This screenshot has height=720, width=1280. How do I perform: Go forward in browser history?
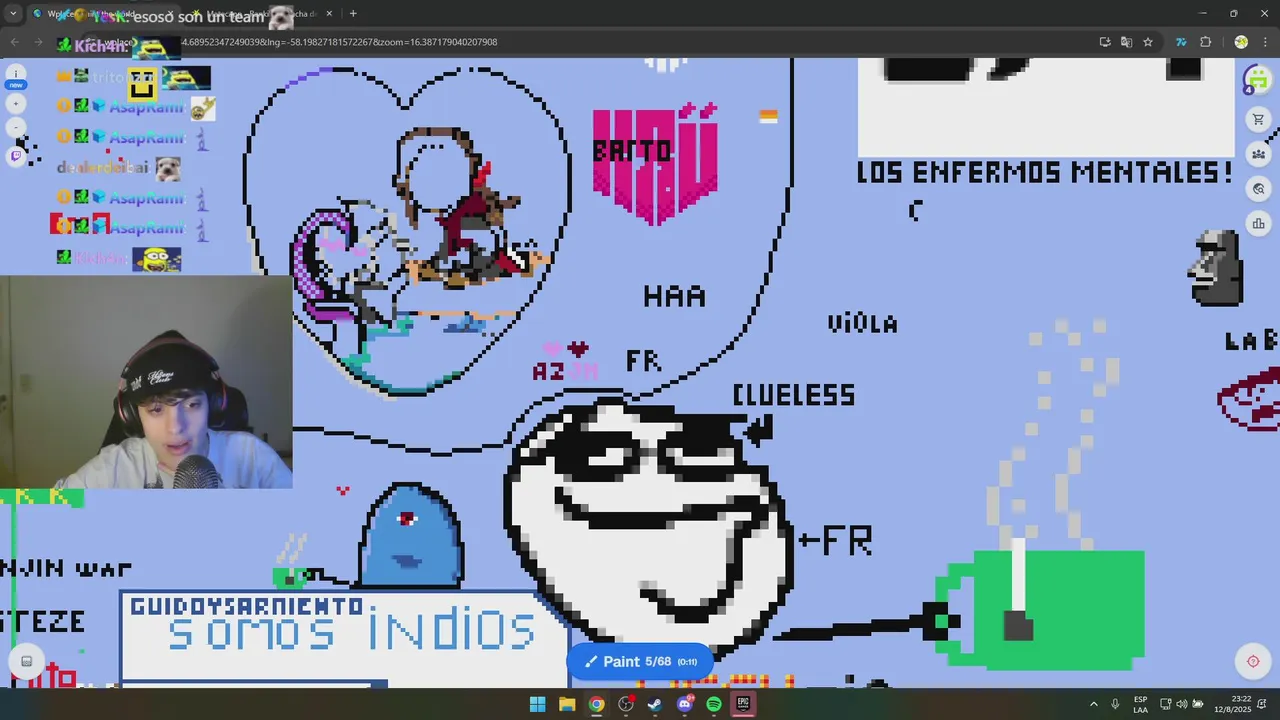pos(41,42)
